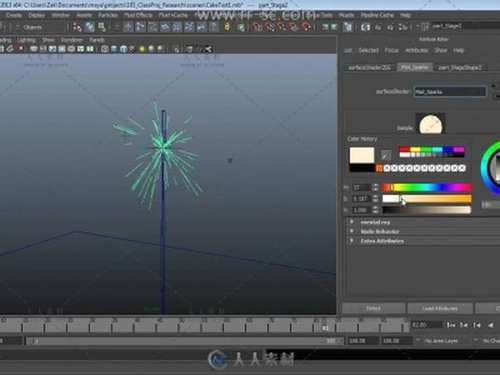Click the wireframe cube icon in viewport toolbar
500x375 pixels.
[x=105, y=49]
